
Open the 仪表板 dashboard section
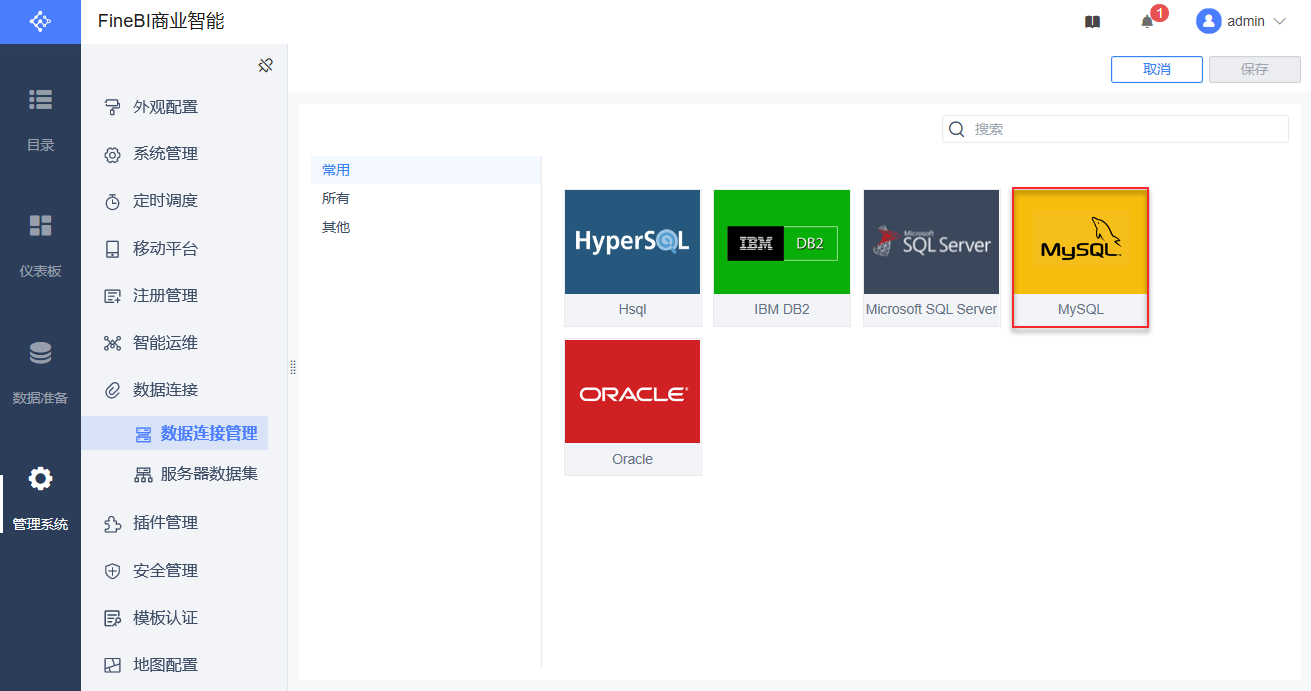(40, 246)
